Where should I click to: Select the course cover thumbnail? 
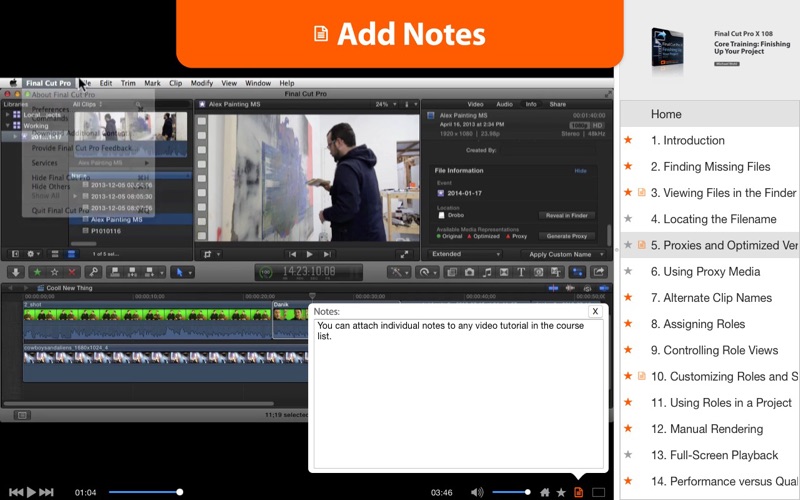pyautogui.click(x=667, y=48)
